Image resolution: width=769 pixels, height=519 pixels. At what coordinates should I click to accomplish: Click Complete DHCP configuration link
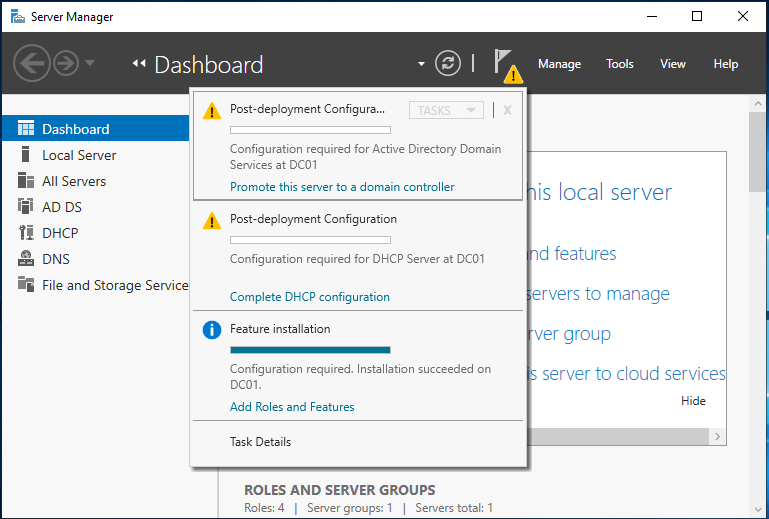[309, 297]
